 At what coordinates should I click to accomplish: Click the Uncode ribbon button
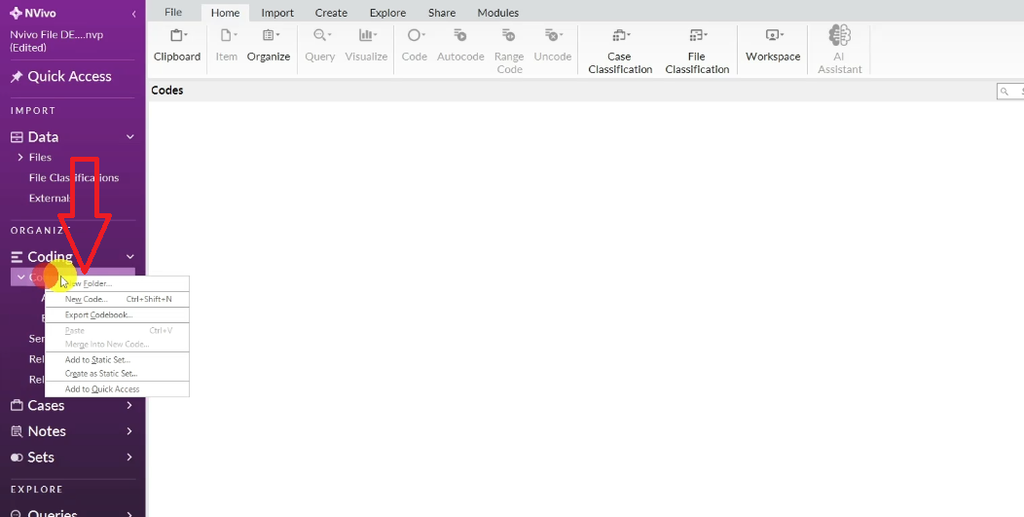(552, 46)
